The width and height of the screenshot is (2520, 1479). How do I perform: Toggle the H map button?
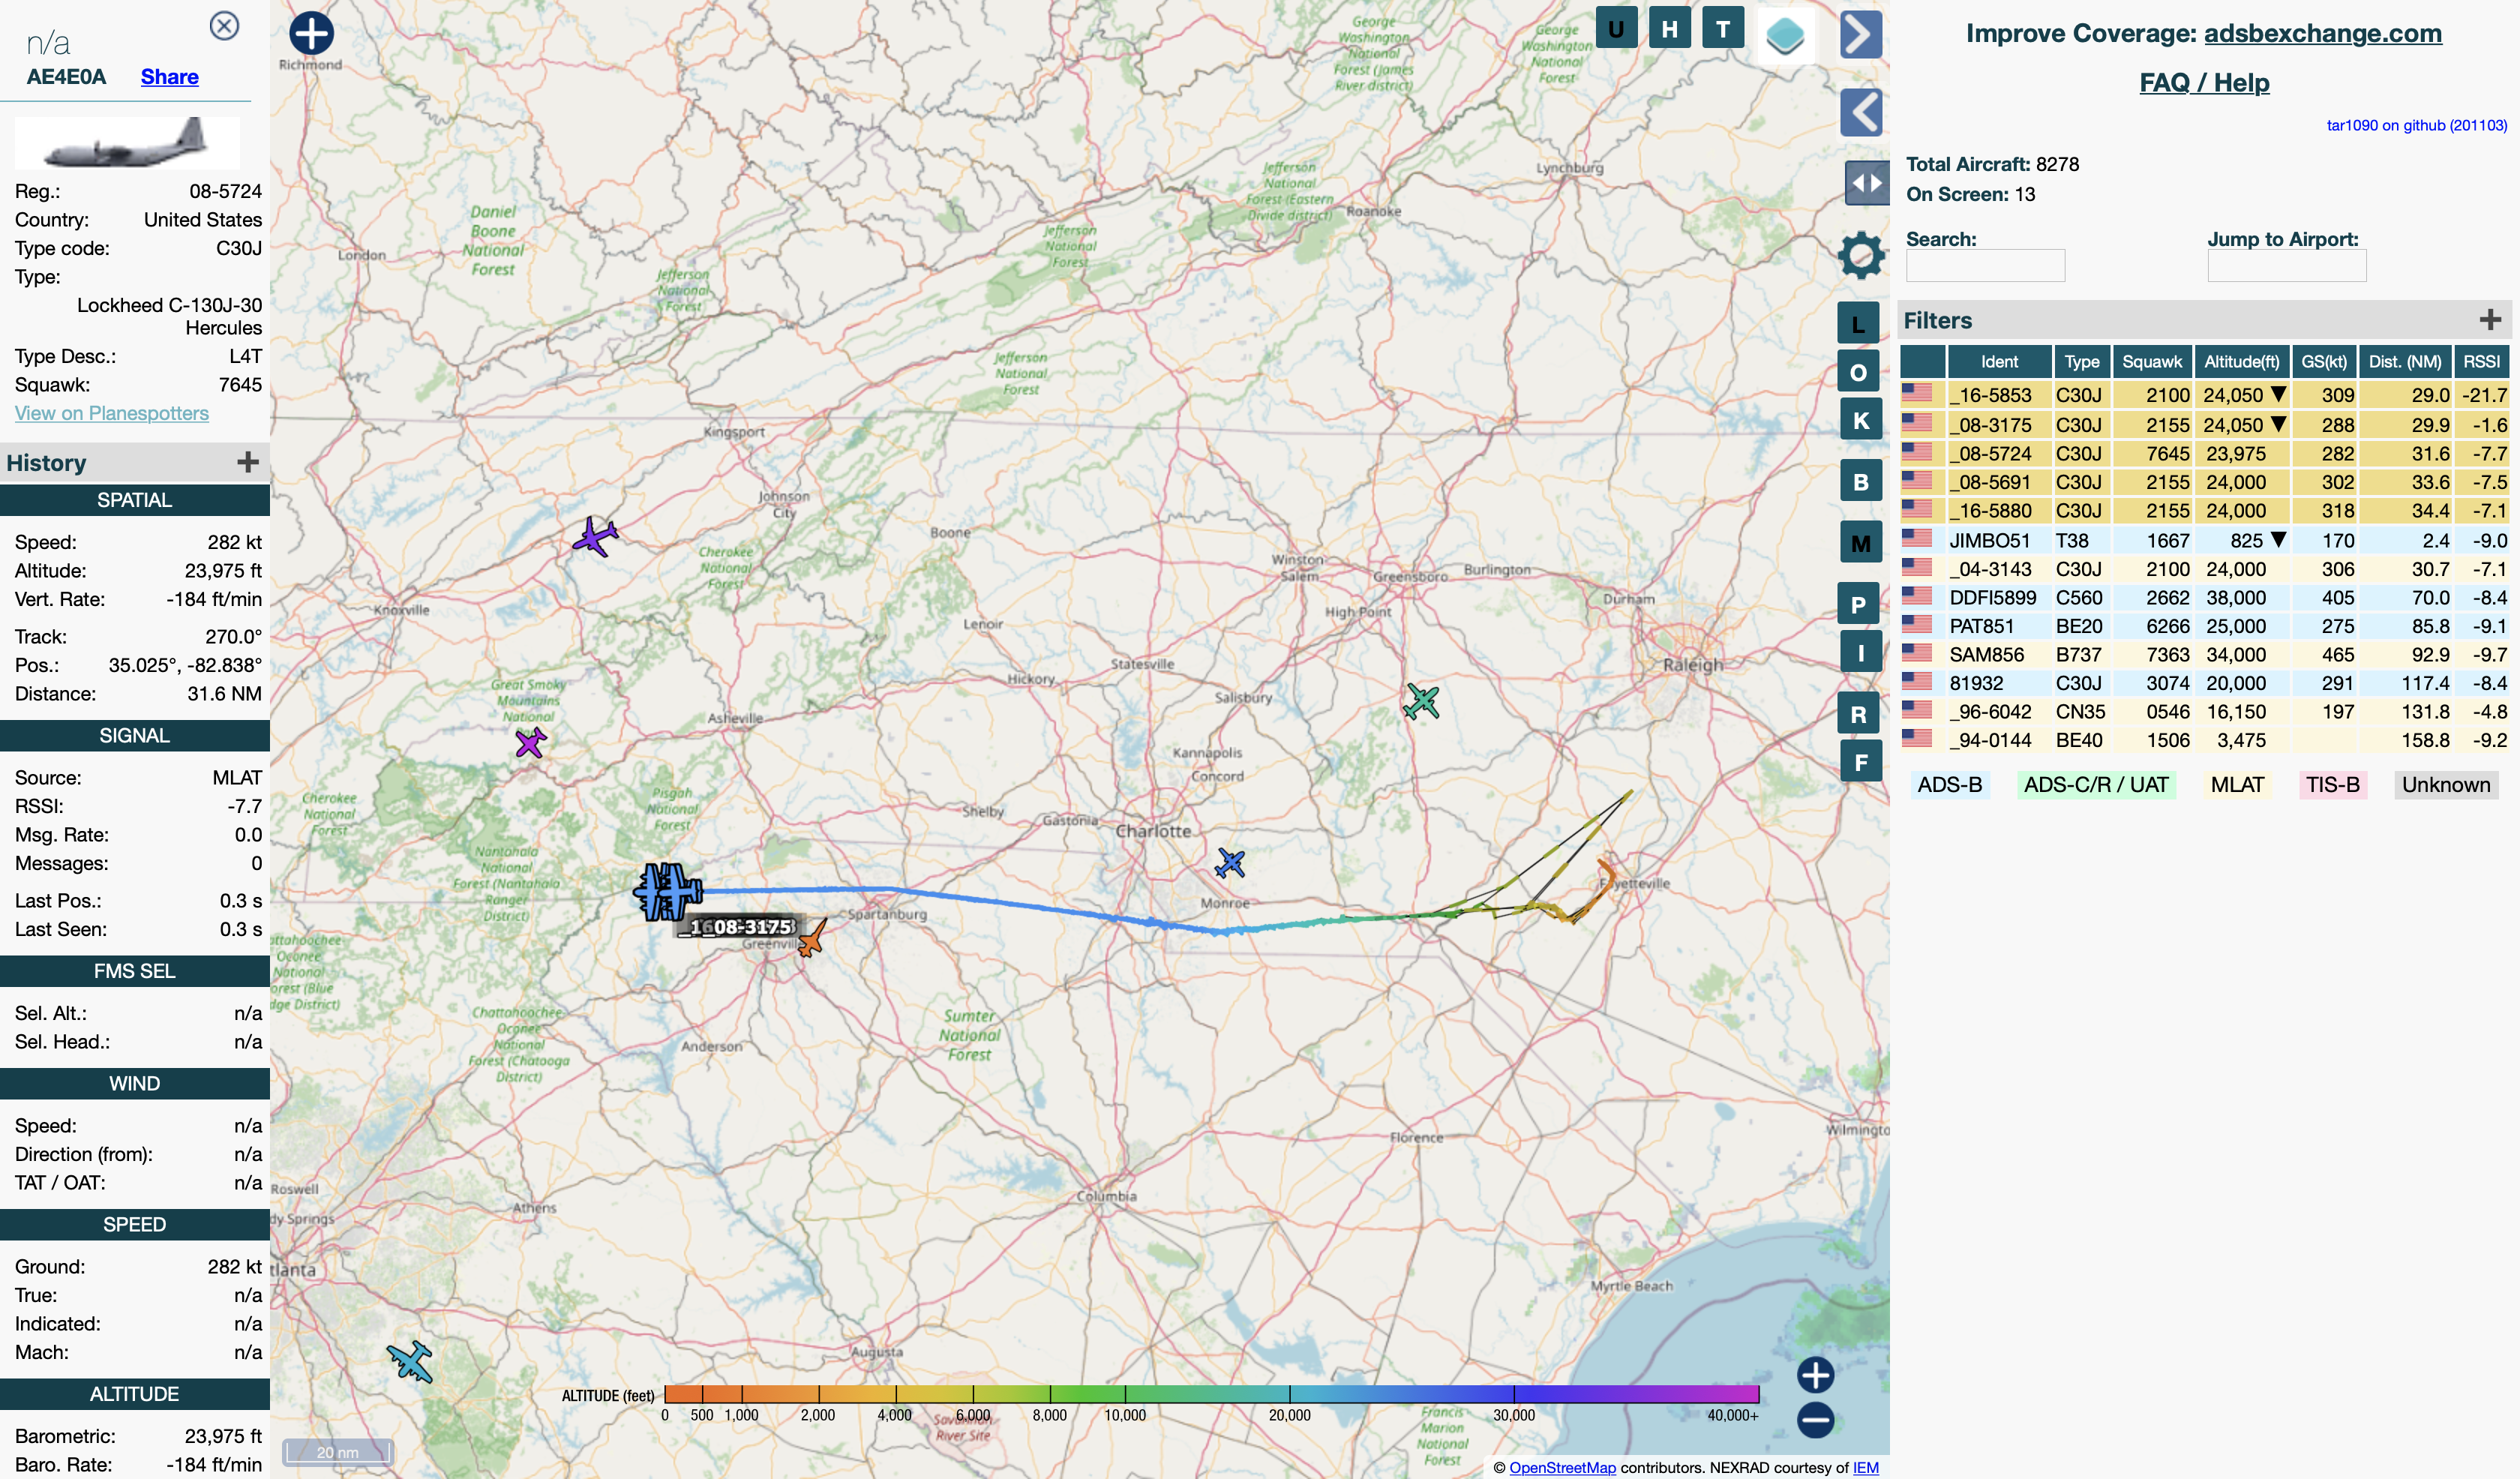pyautogui.click(x=1669, y=28)
